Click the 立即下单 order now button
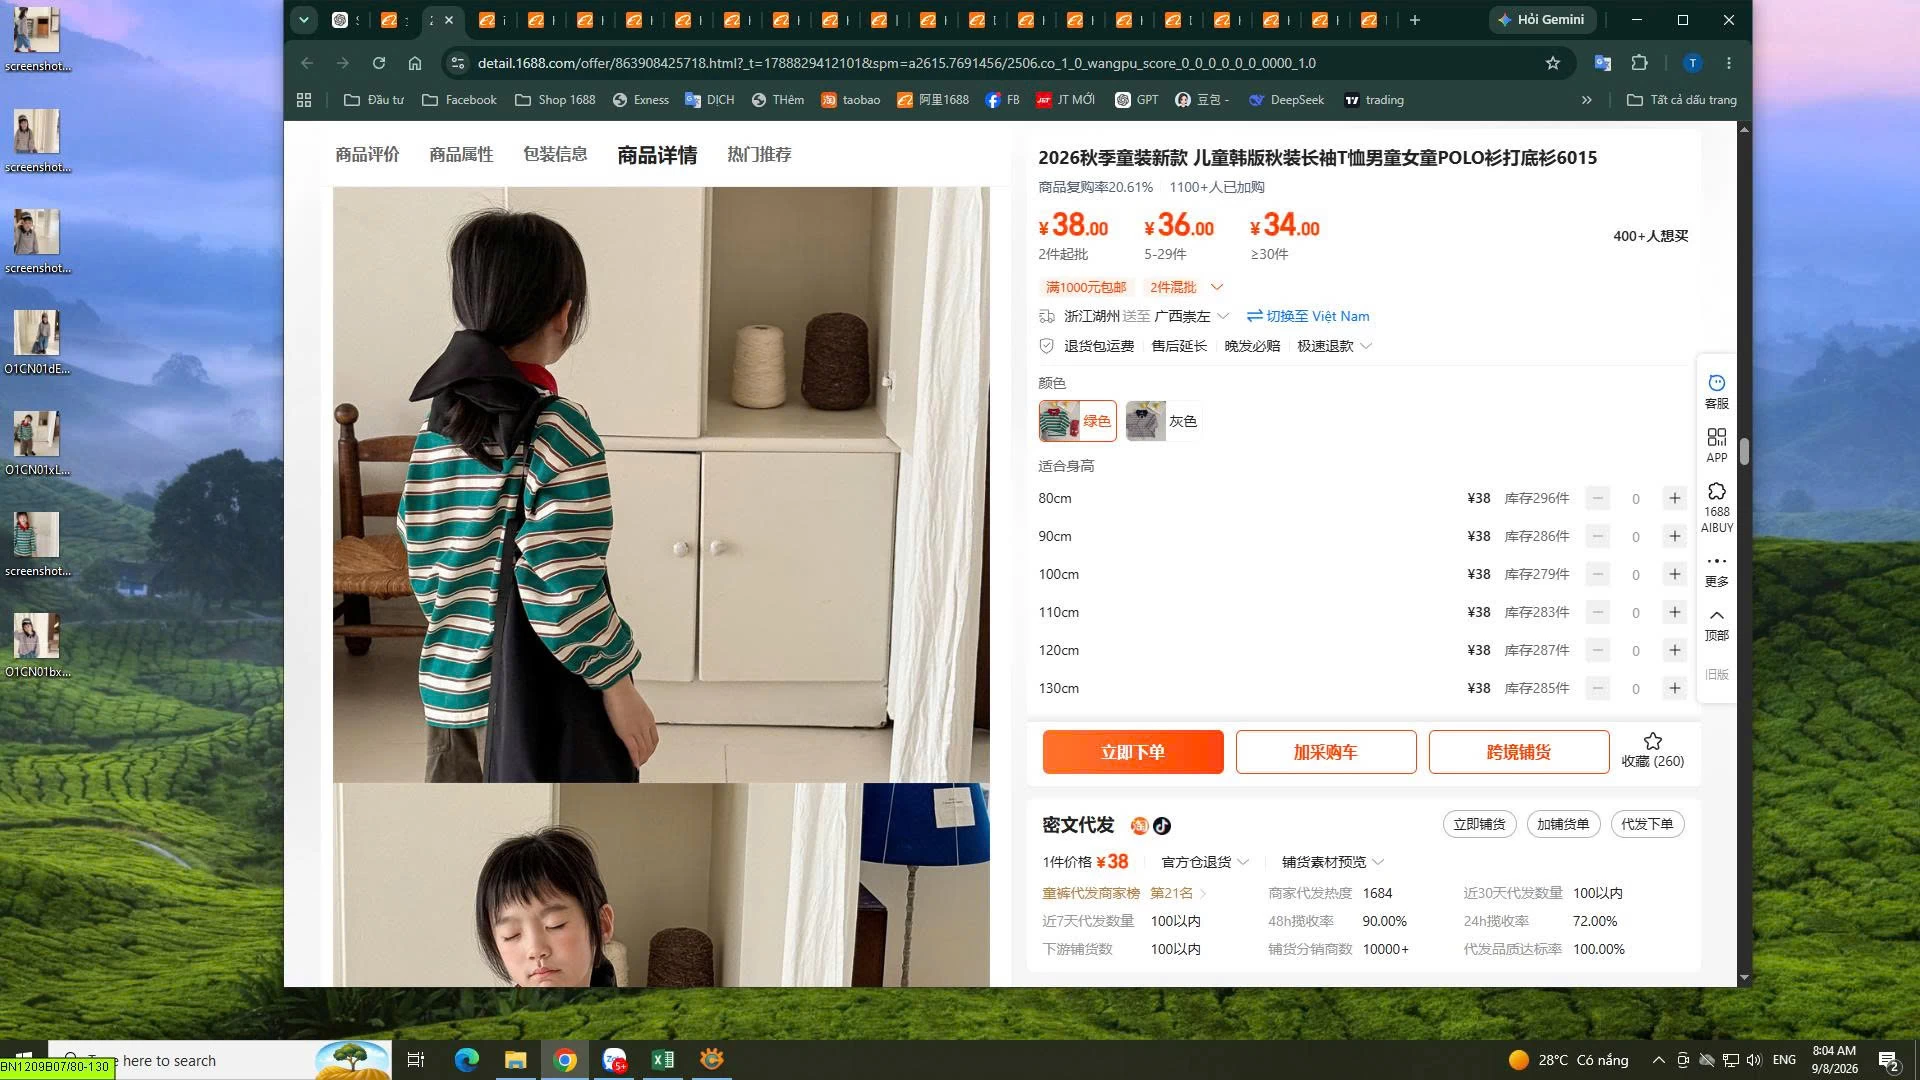The width and height of the screenshot is (1920, 1080). (x=1133, y=752)
